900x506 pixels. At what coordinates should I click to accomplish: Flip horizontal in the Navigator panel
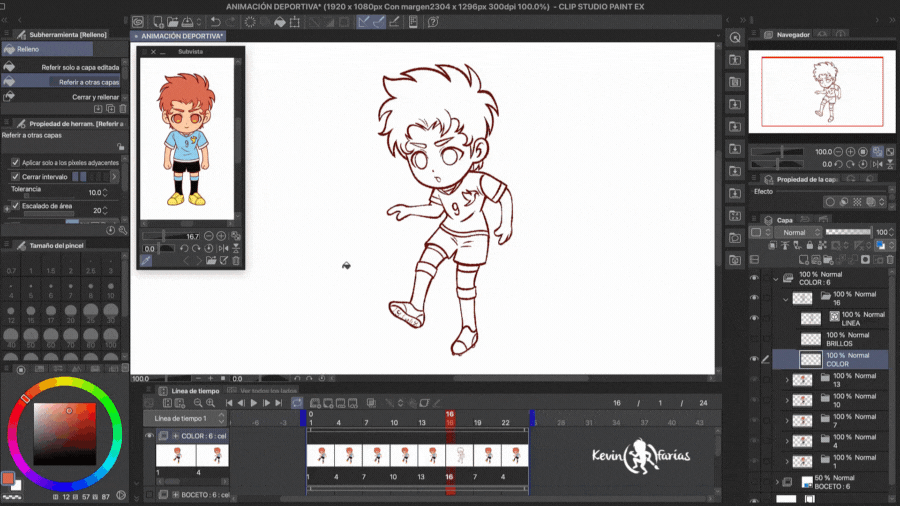pyautogui.click(x=878, y=164)
